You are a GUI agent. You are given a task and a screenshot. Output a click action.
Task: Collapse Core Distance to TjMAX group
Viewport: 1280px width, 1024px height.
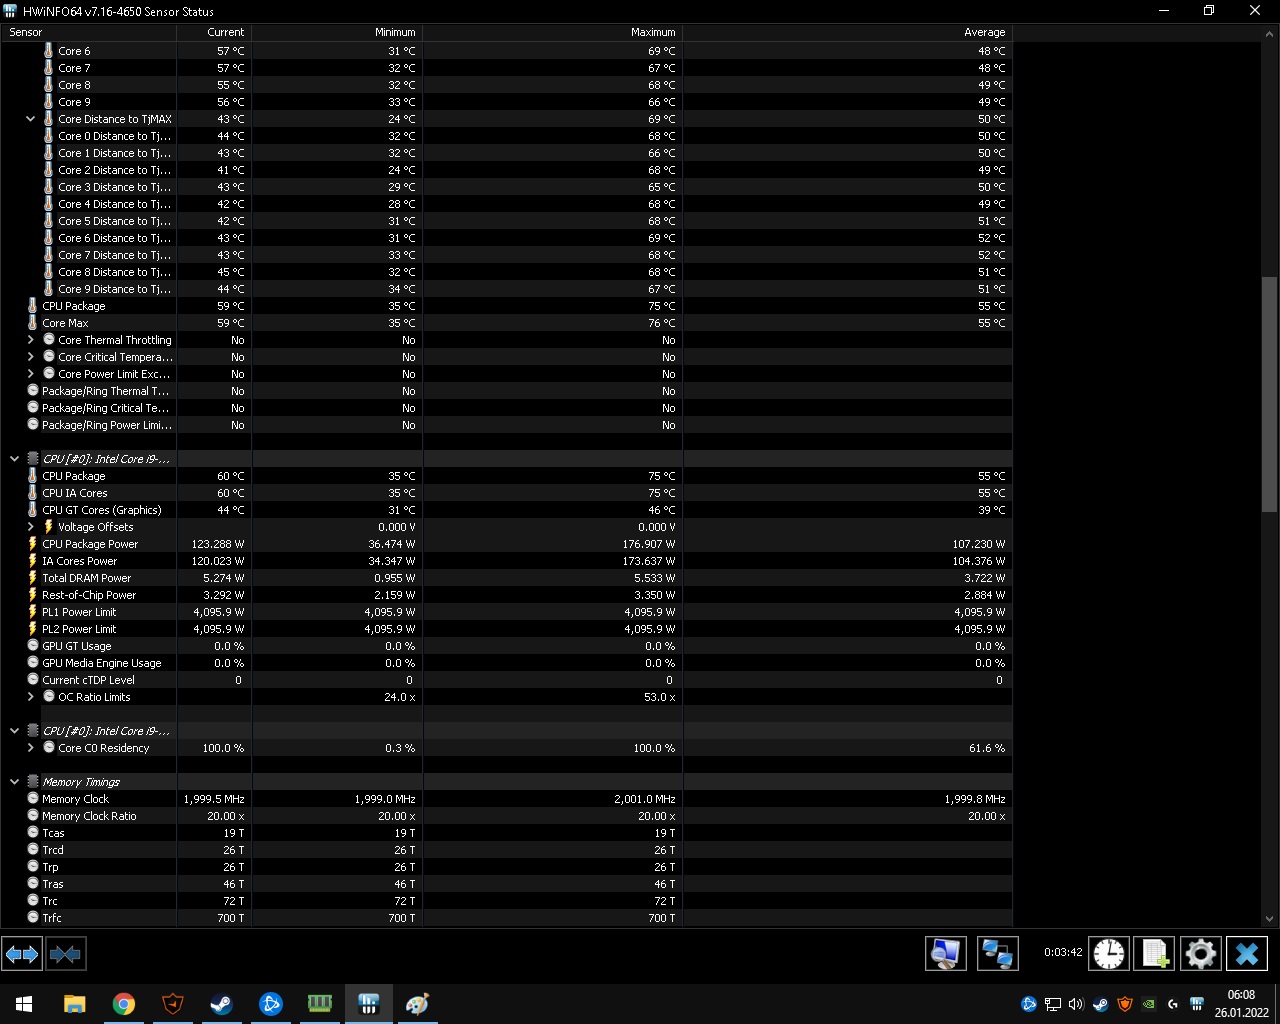point(30,119)
